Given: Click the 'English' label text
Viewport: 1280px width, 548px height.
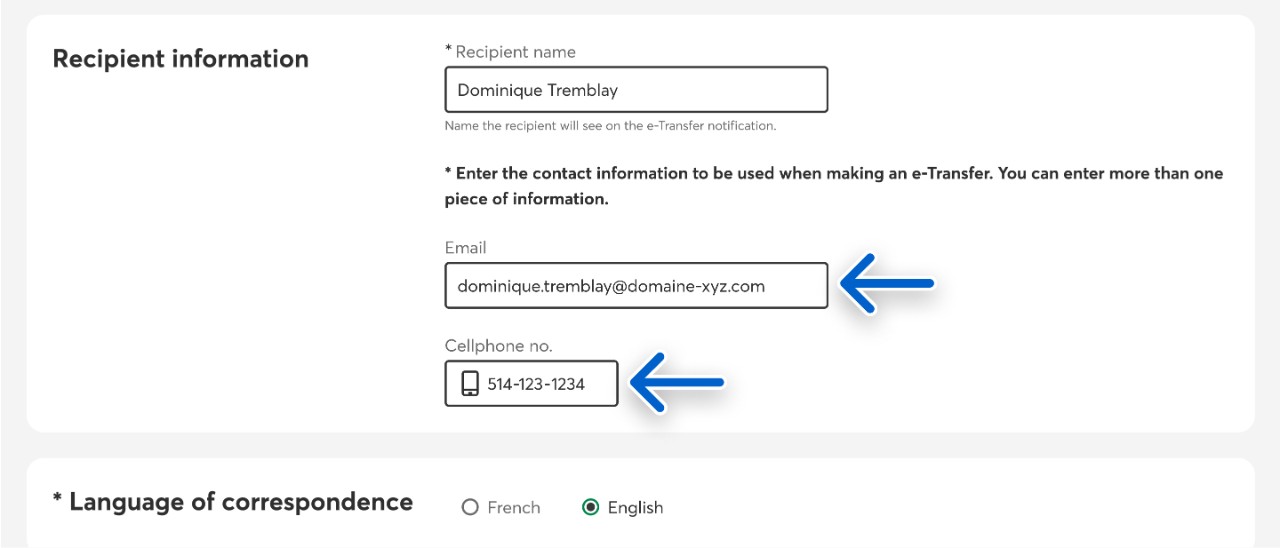Looking at the screenshot, I should 635,507.
